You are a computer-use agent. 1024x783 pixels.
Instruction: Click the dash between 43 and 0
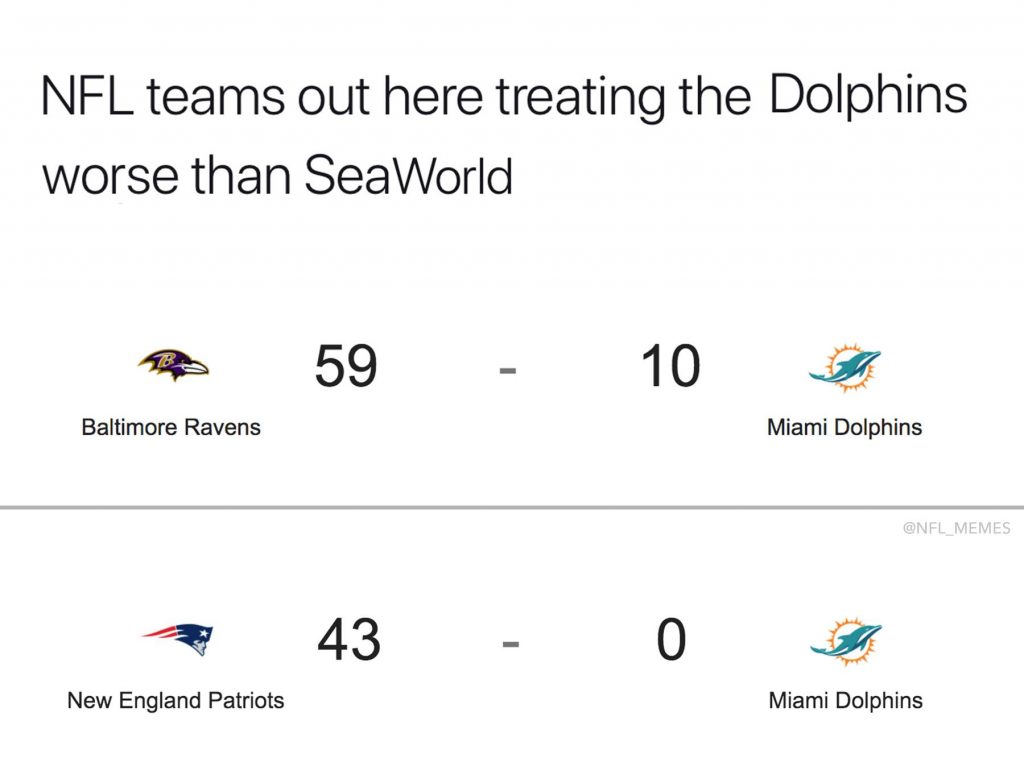coord(510,646)
